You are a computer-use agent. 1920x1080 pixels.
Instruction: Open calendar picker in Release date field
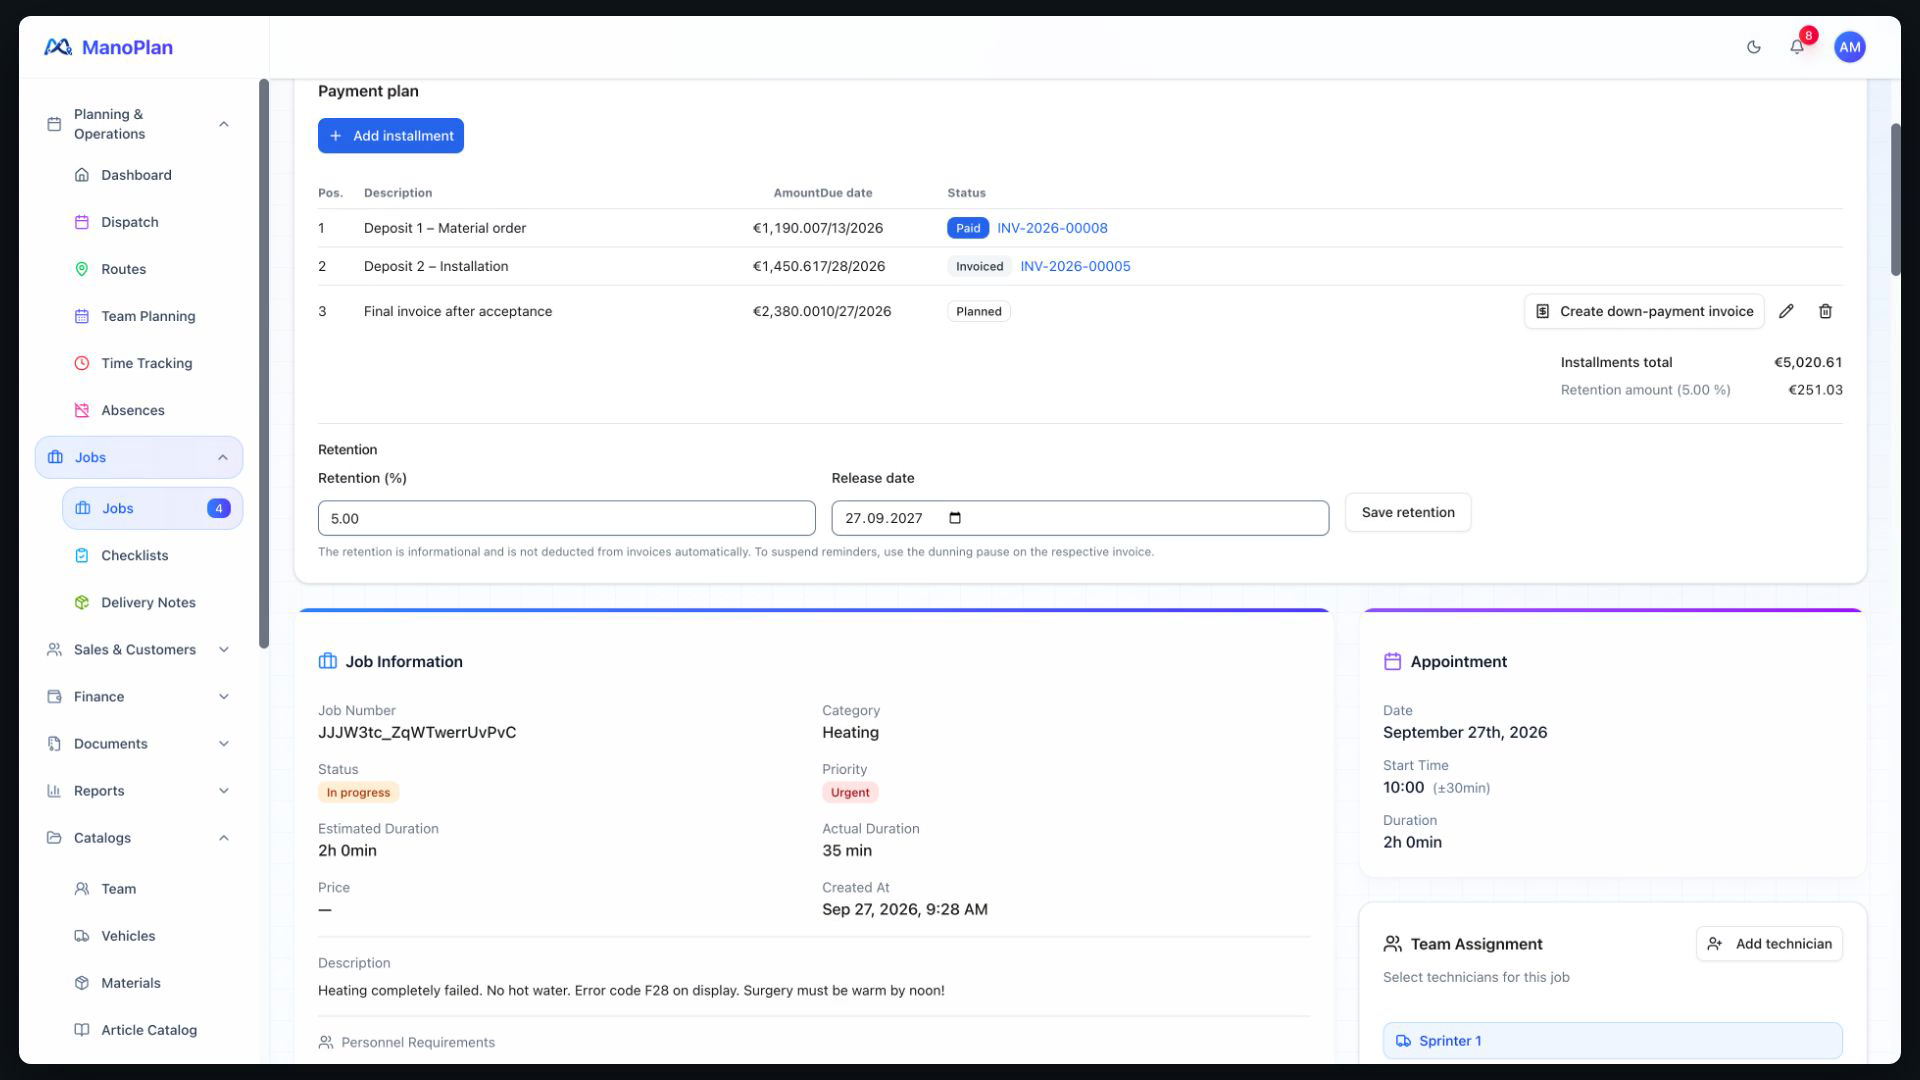point(955,518)
